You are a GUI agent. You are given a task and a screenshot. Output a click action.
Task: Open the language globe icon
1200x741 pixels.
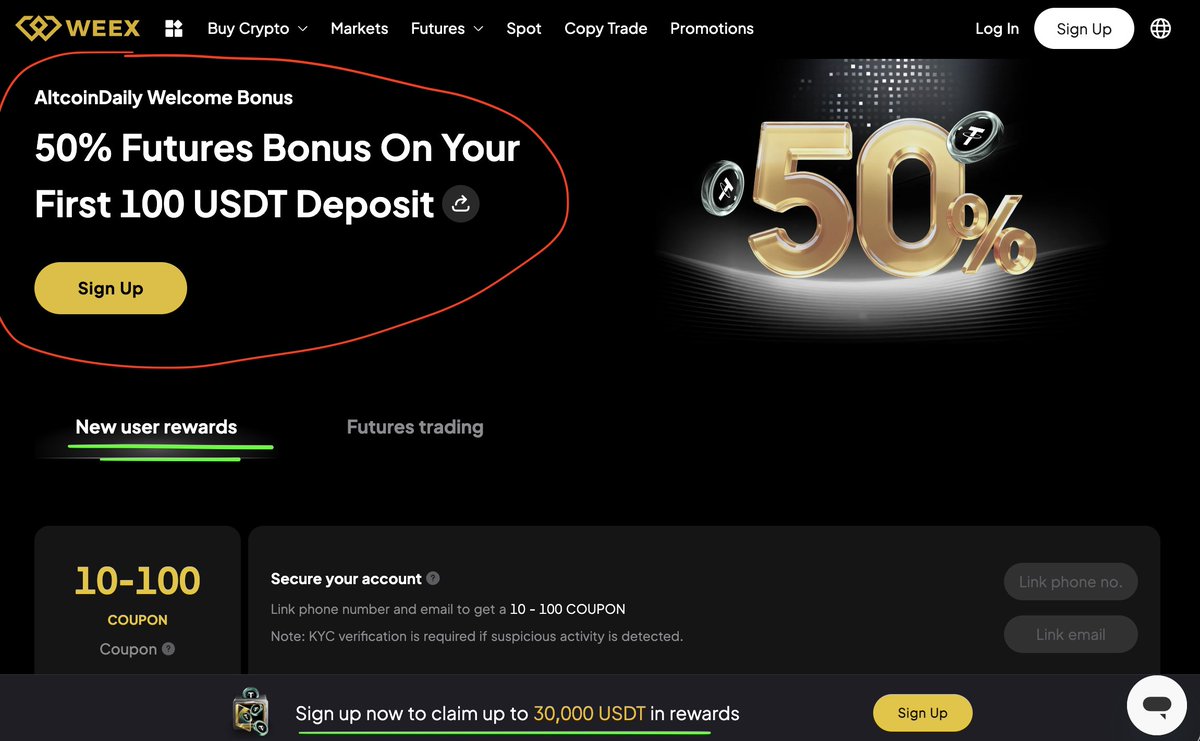(x=1160, y=28)
